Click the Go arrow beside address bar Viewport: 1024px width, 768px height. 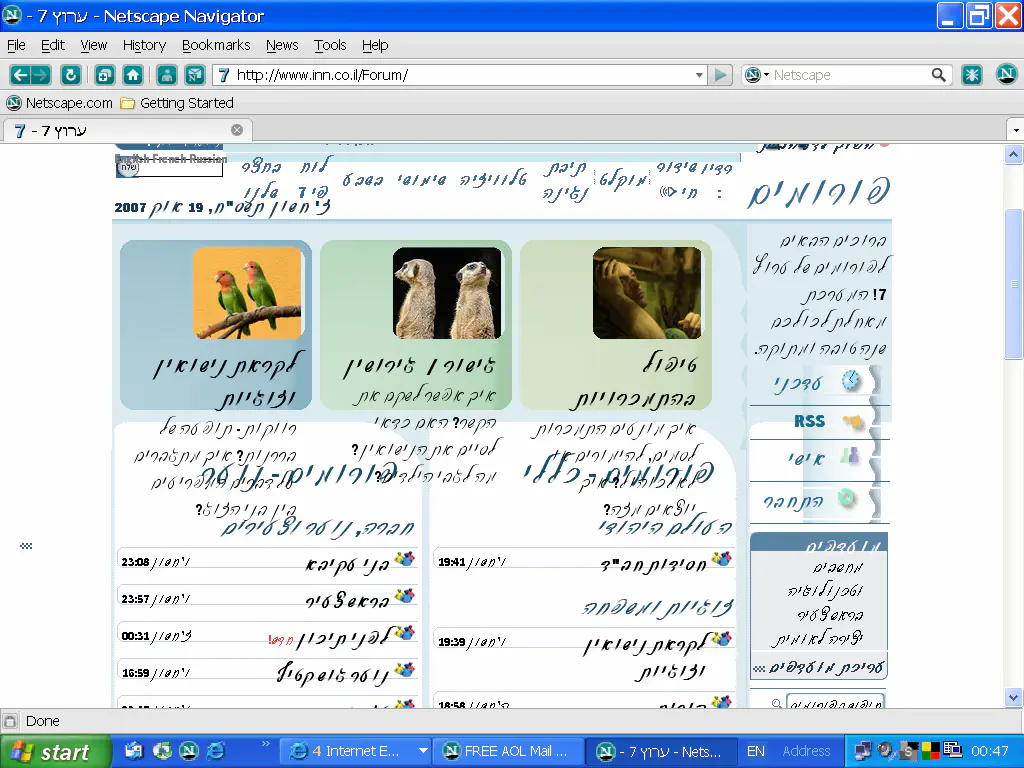(720, 75)
